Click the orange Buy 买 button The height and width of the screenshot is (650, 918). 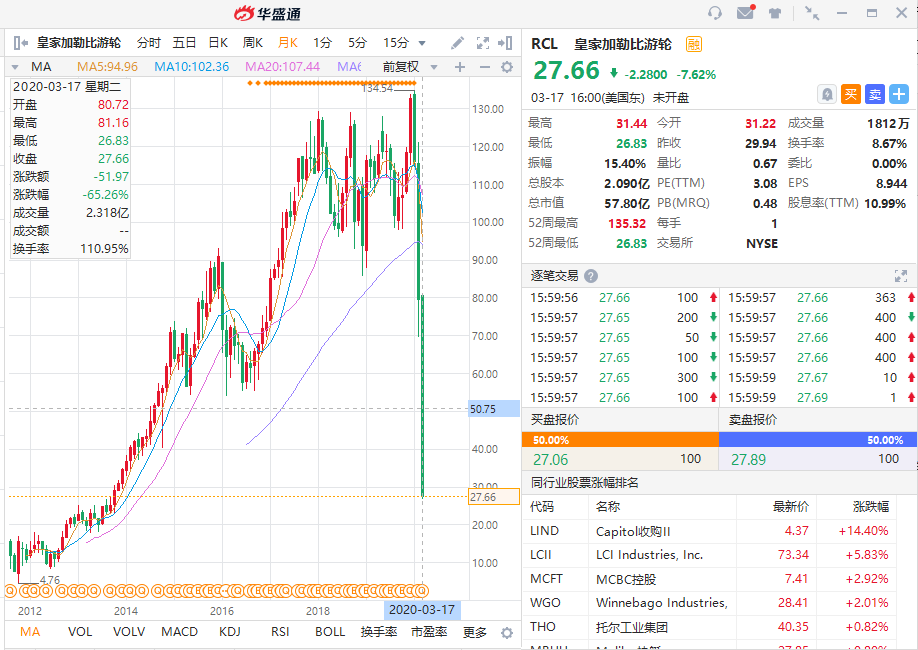pyautogui.click(x=851, y=94)
